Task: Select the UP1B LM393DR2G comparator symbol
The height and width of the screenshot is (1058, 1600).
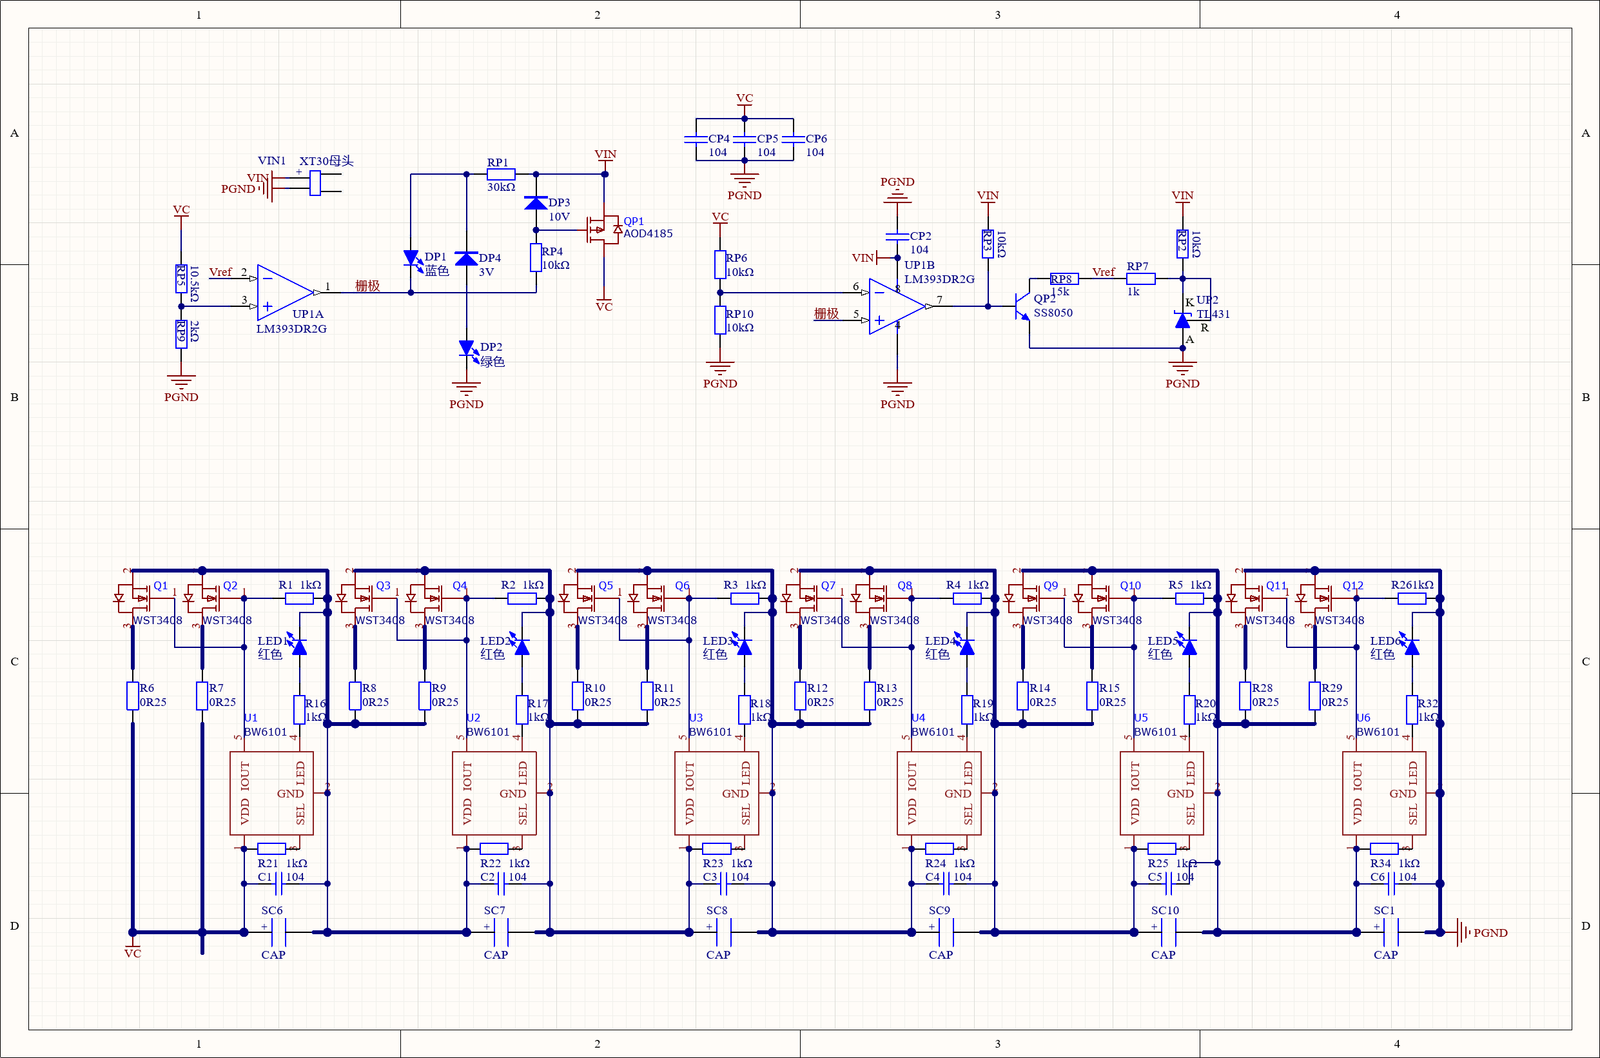Action: coord(897,306)
